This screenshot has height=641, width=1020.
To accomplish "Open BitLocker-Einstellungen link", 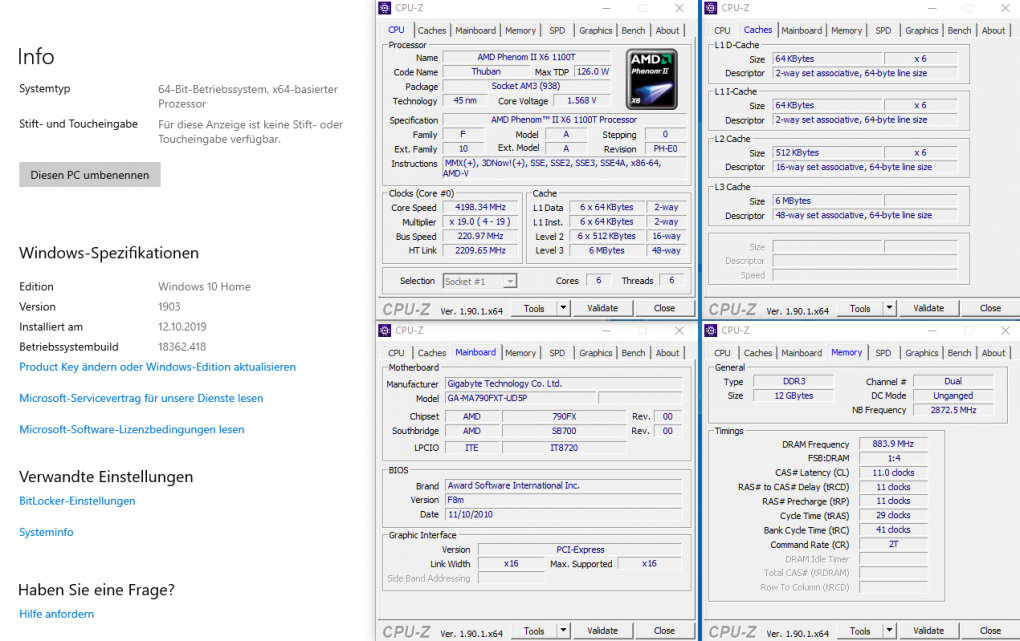I will click(x=77, y=501).
